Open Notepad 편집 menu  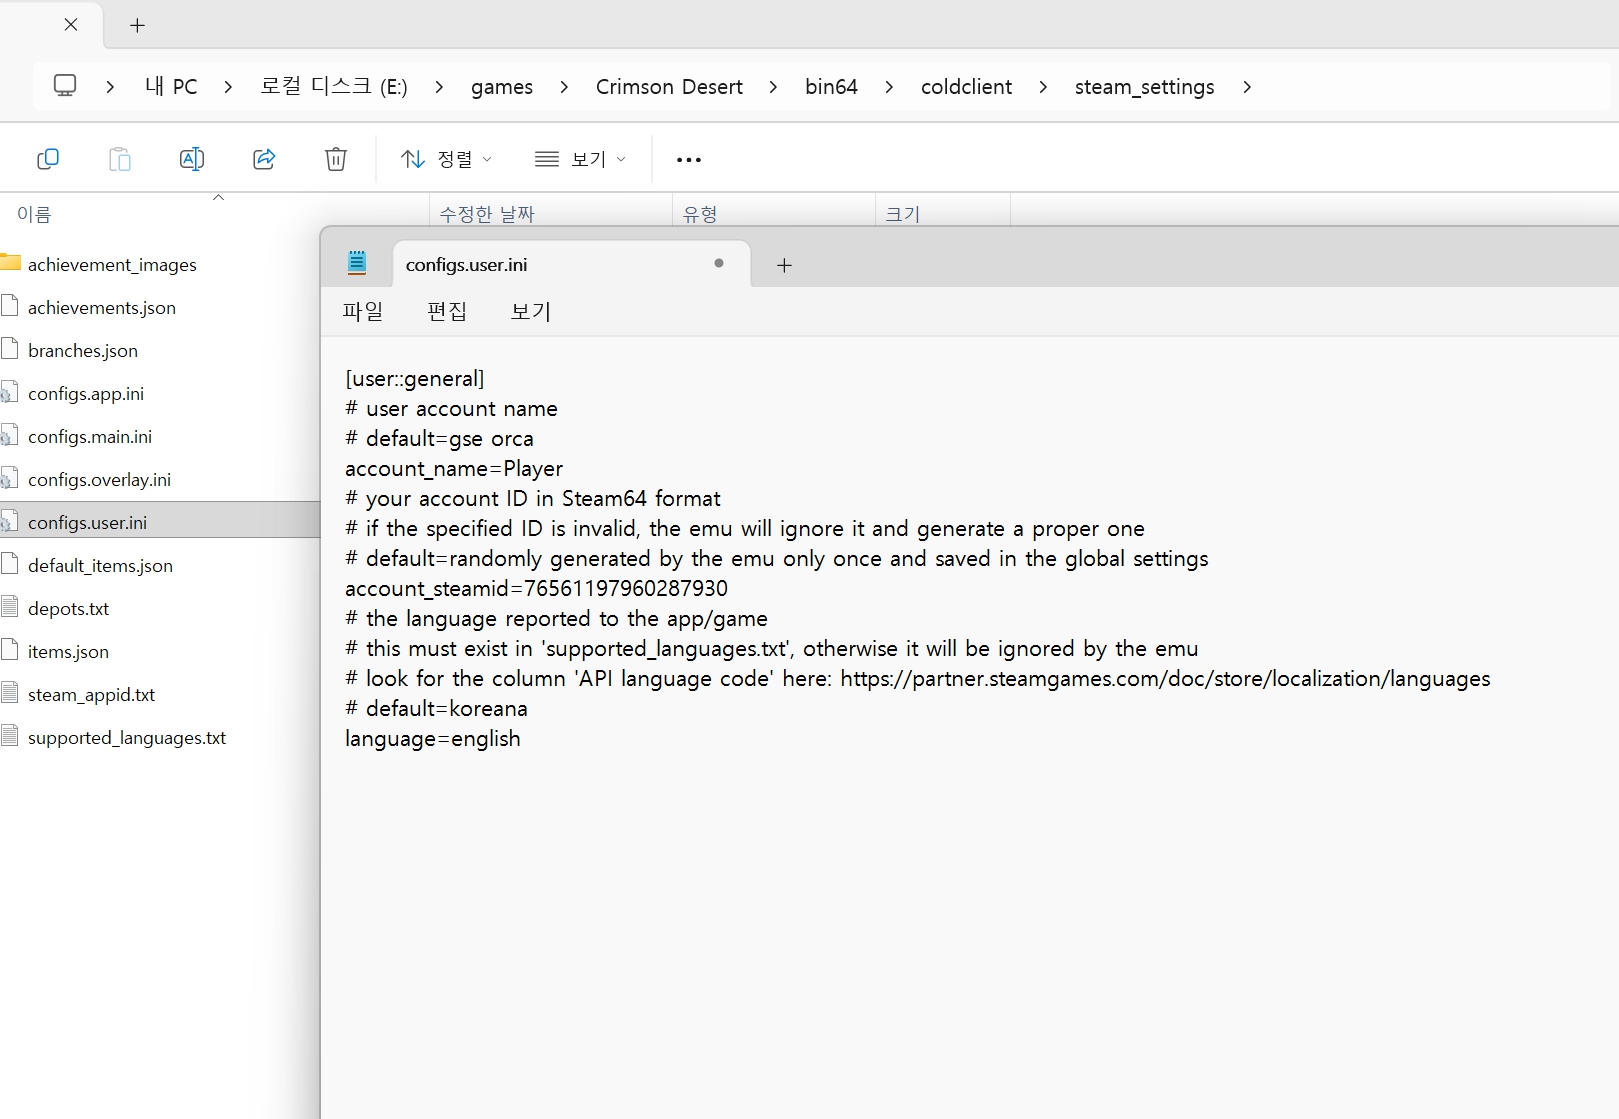click(447, 311)
